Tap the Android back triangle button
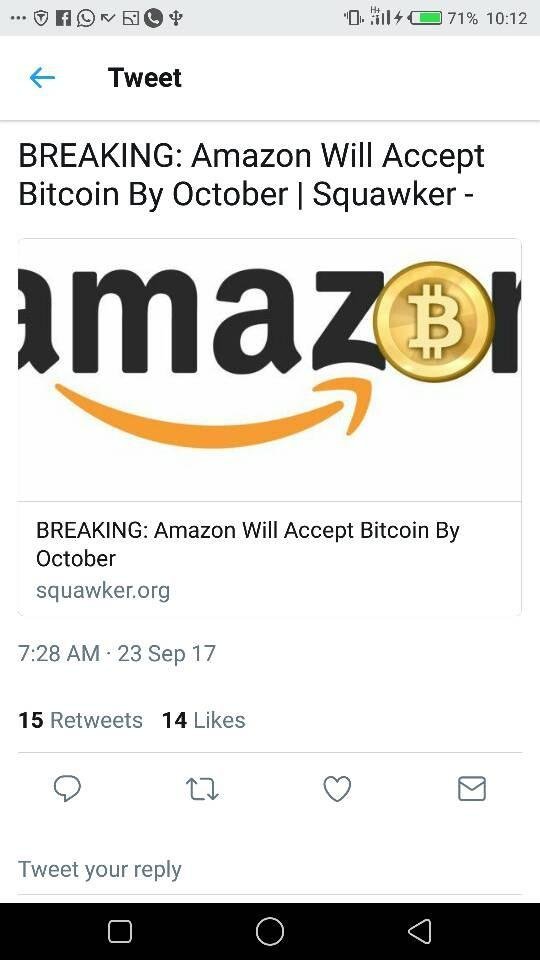The height and width of the screenshot is (960, 540). click(420, 931)
